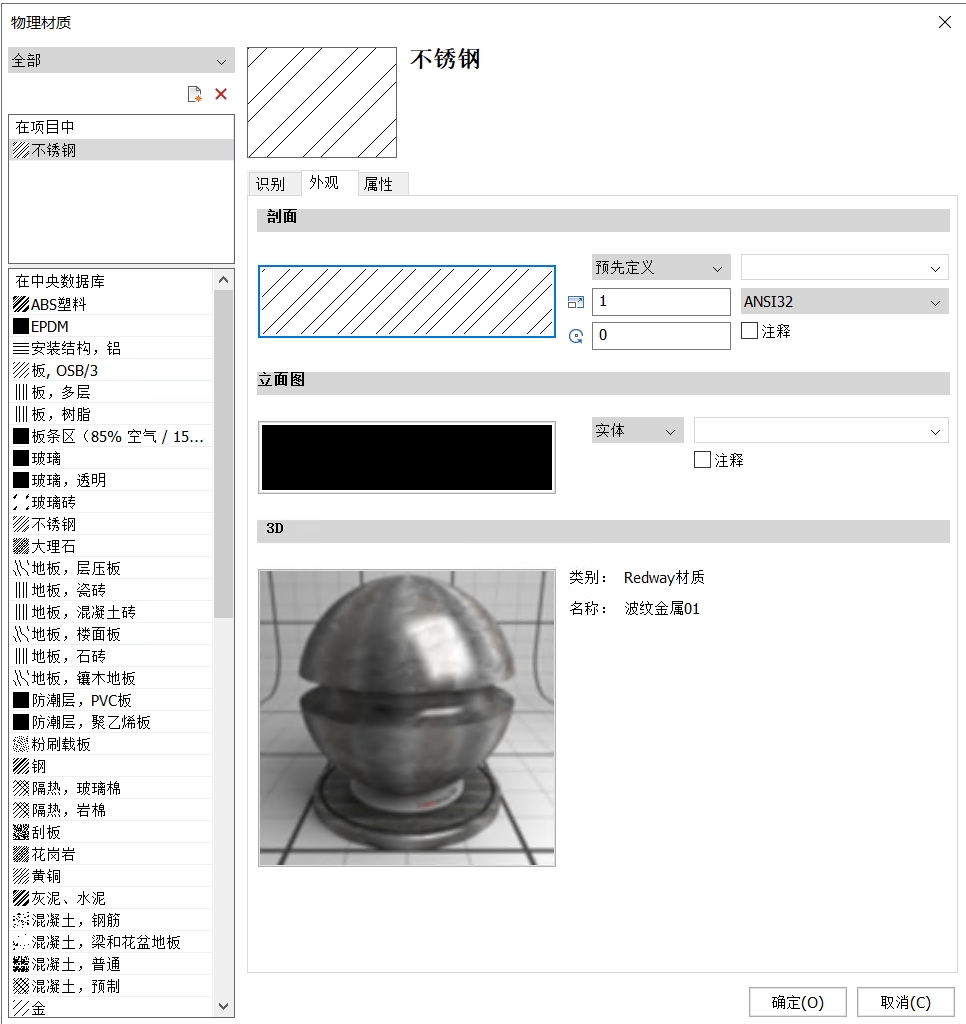This screenshot has height=1024, width=966.
Task: Click the 玻璃砖 pattern icon
Action: click(x=21, y=502)
